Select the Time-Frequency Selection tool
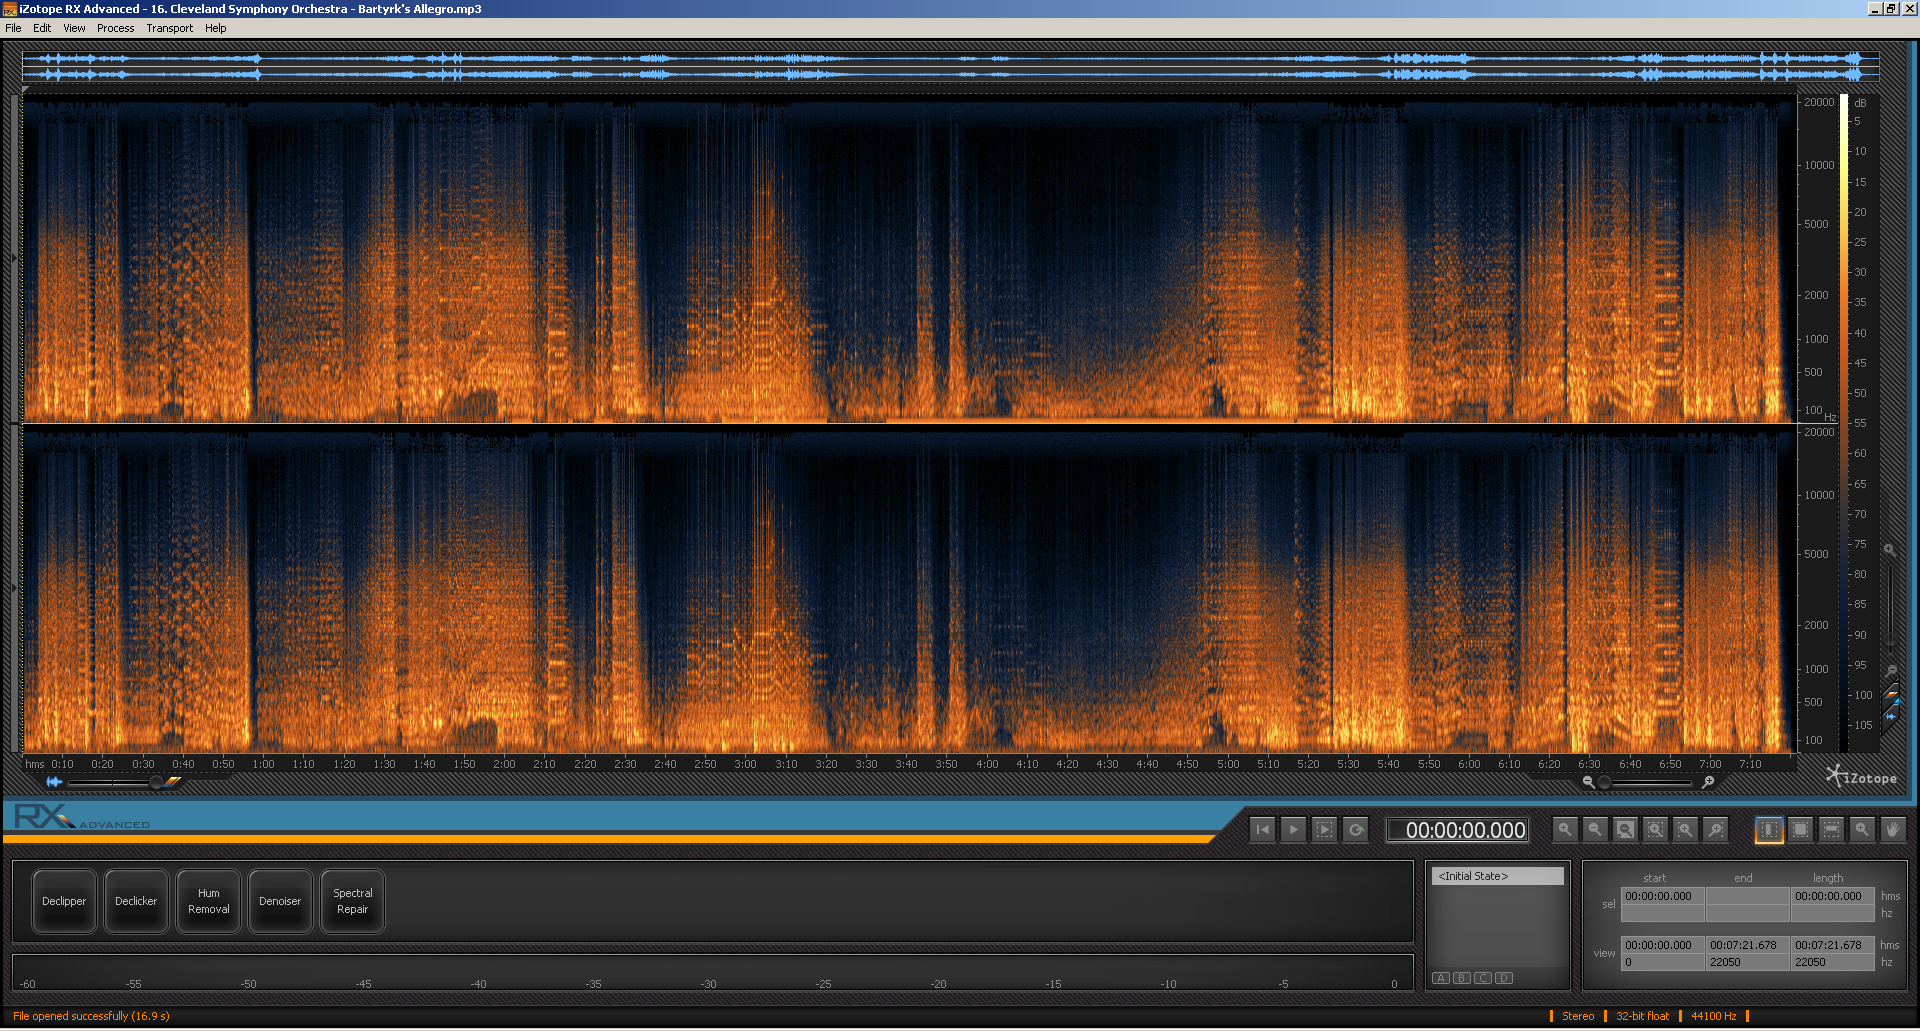The width and height of the screenshot is (1920, 1031). coord(1800,829)
